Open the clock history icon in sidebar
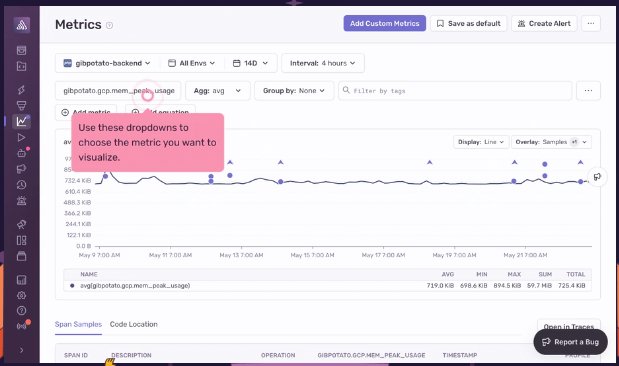 (x=21, y=185)
